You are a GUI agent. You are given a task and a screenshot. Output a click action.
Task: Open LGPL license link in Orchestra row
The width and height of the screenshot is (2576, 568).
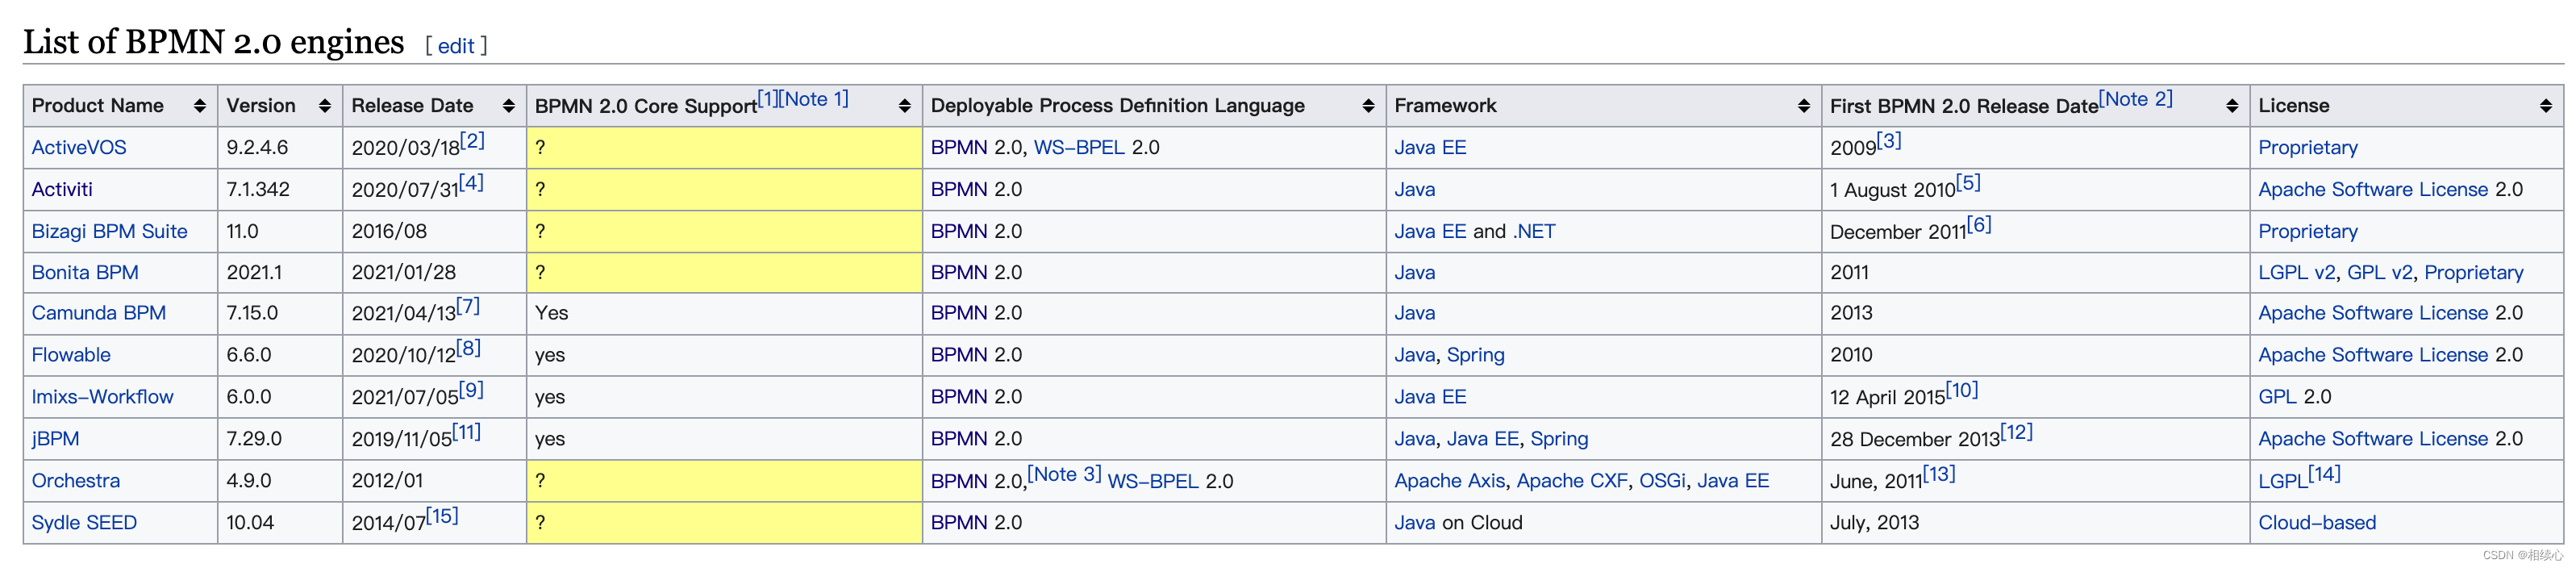2282,482
